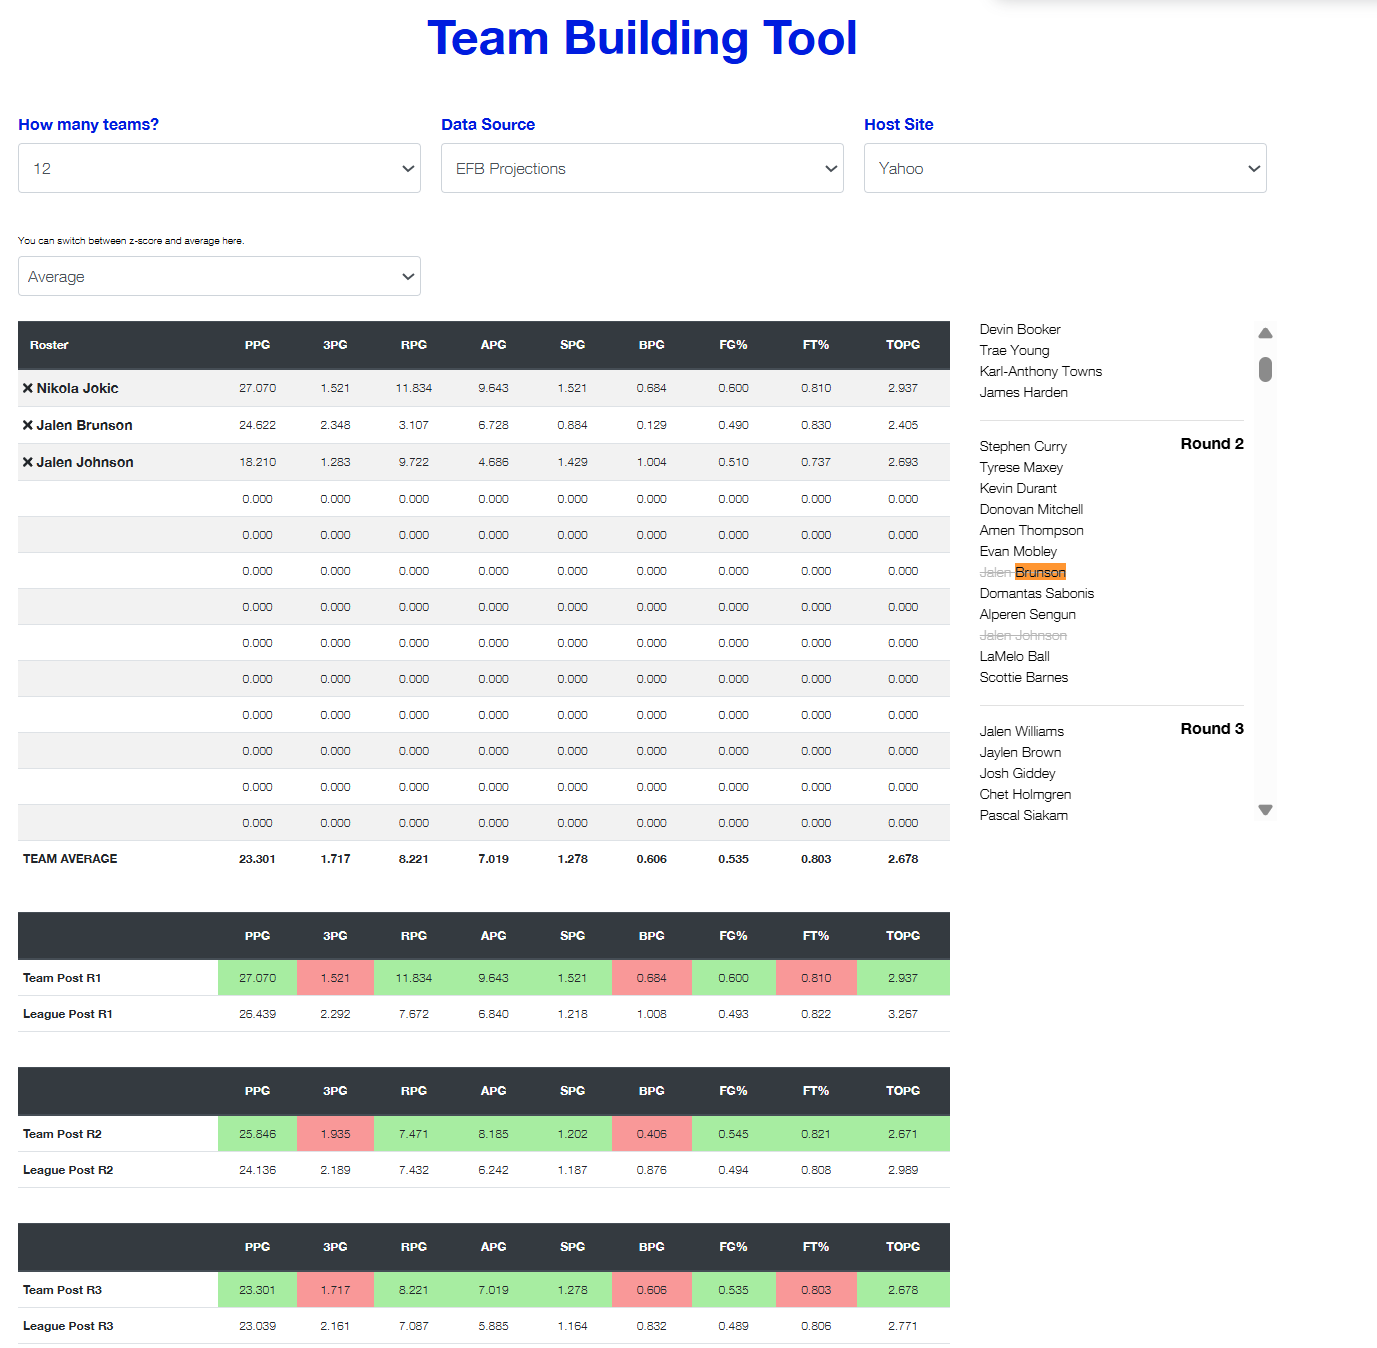Pick Devin Booker from the list
The width and height of the screenshot is (1377, 1348).
pyautogui.click(x=1020, y=329)
